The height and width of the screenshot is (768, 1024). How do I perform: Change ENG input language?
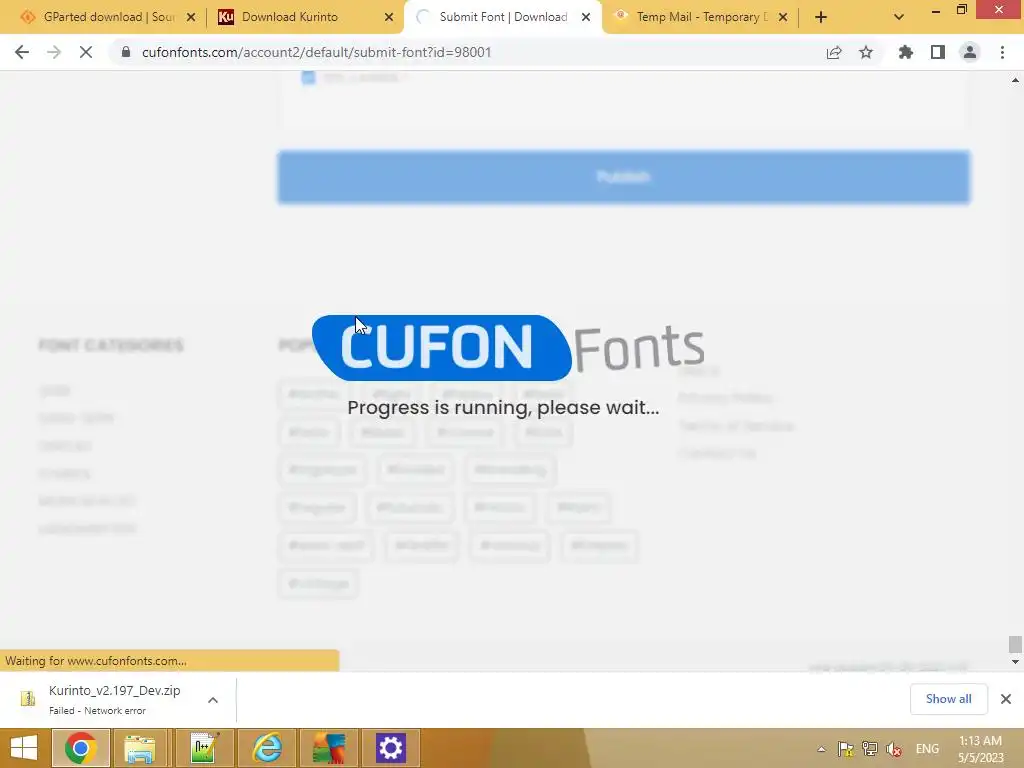tap(927, 749)
